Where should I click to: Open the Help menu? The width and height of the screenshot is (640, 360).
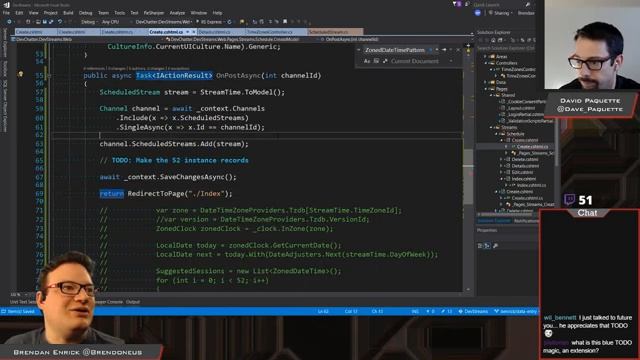pyautogui.click(x=218, y=13)
